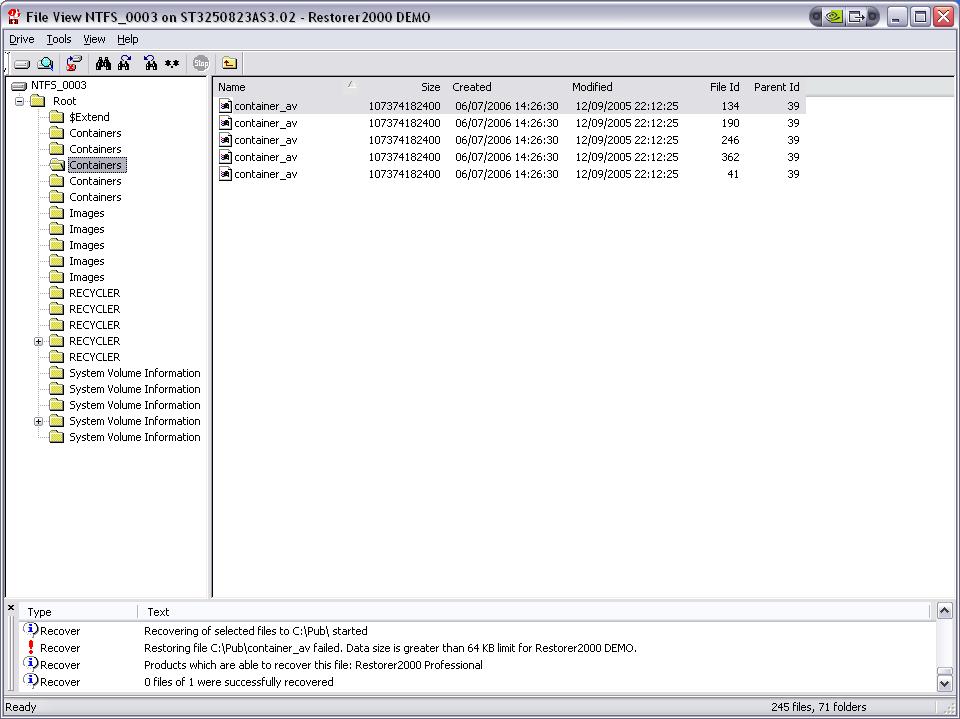Click the green NVIDIA icon in title bar

tap(833, 17)
